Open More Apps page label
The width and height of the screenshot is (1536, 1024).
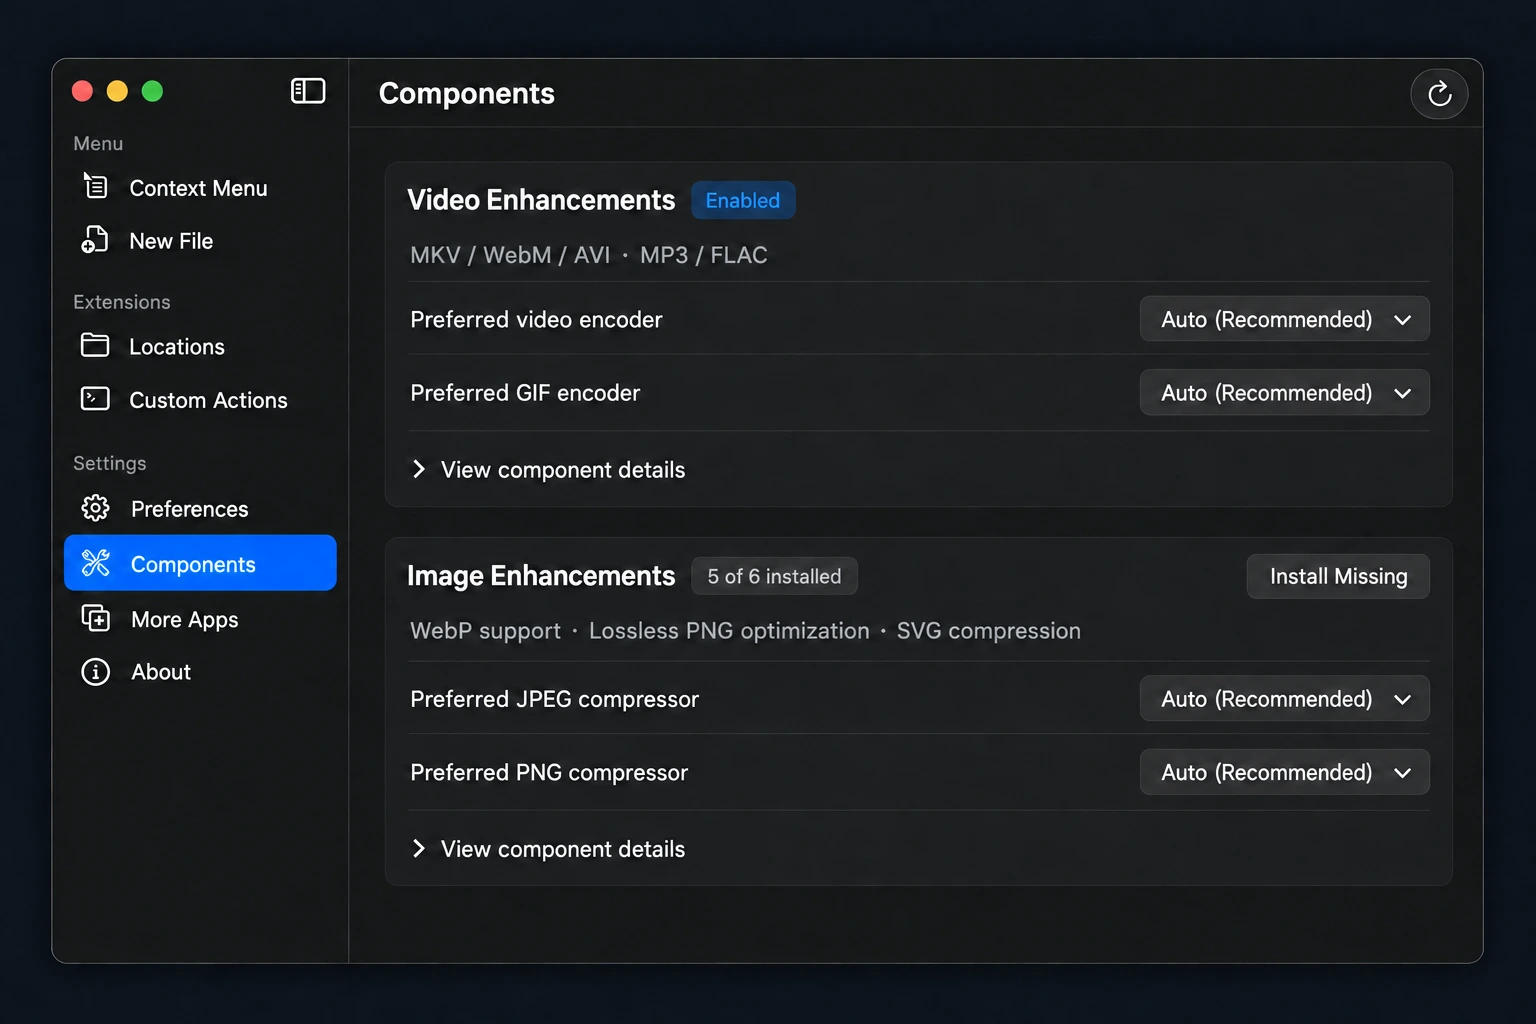185,620
